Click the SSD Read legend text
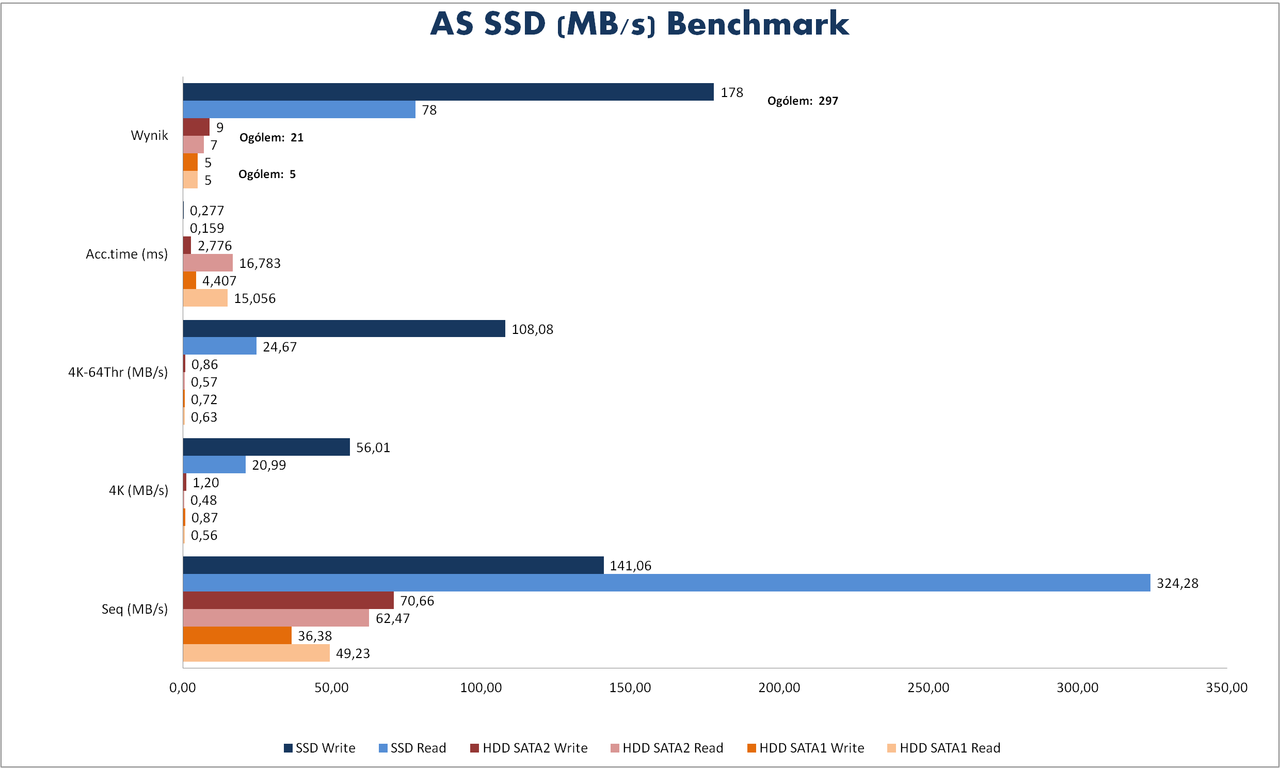The width and height of the screenshot is (1280, 768). 418,748
